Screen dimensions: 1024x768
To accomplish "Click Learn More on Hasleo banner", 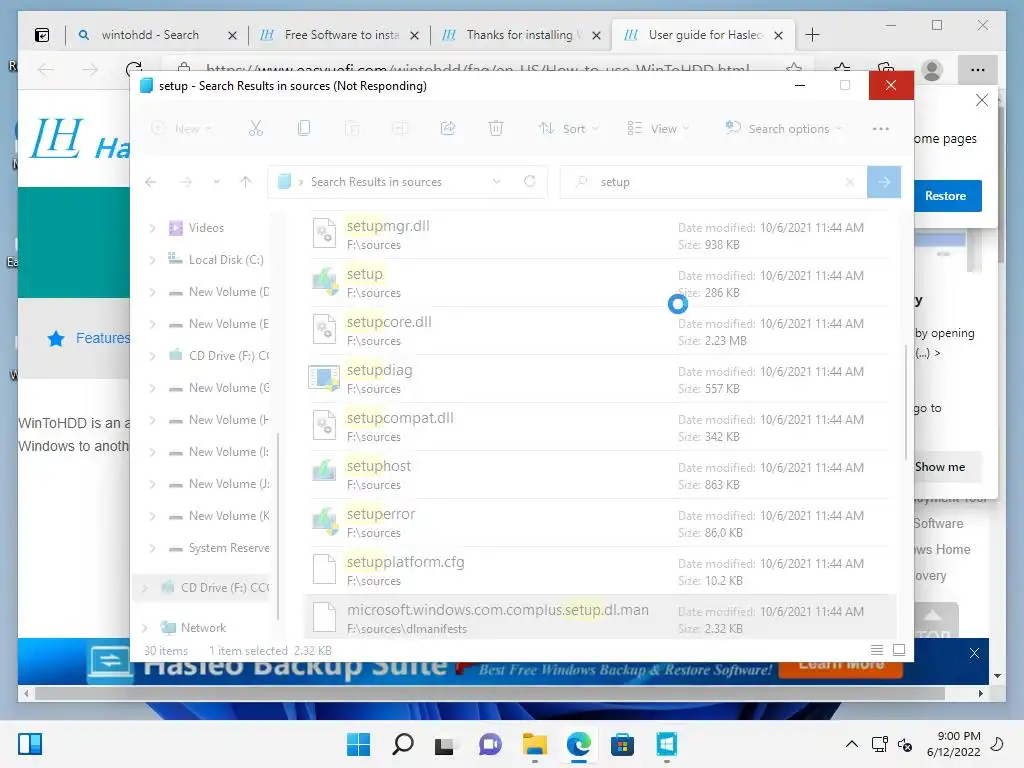I will 841,666.
